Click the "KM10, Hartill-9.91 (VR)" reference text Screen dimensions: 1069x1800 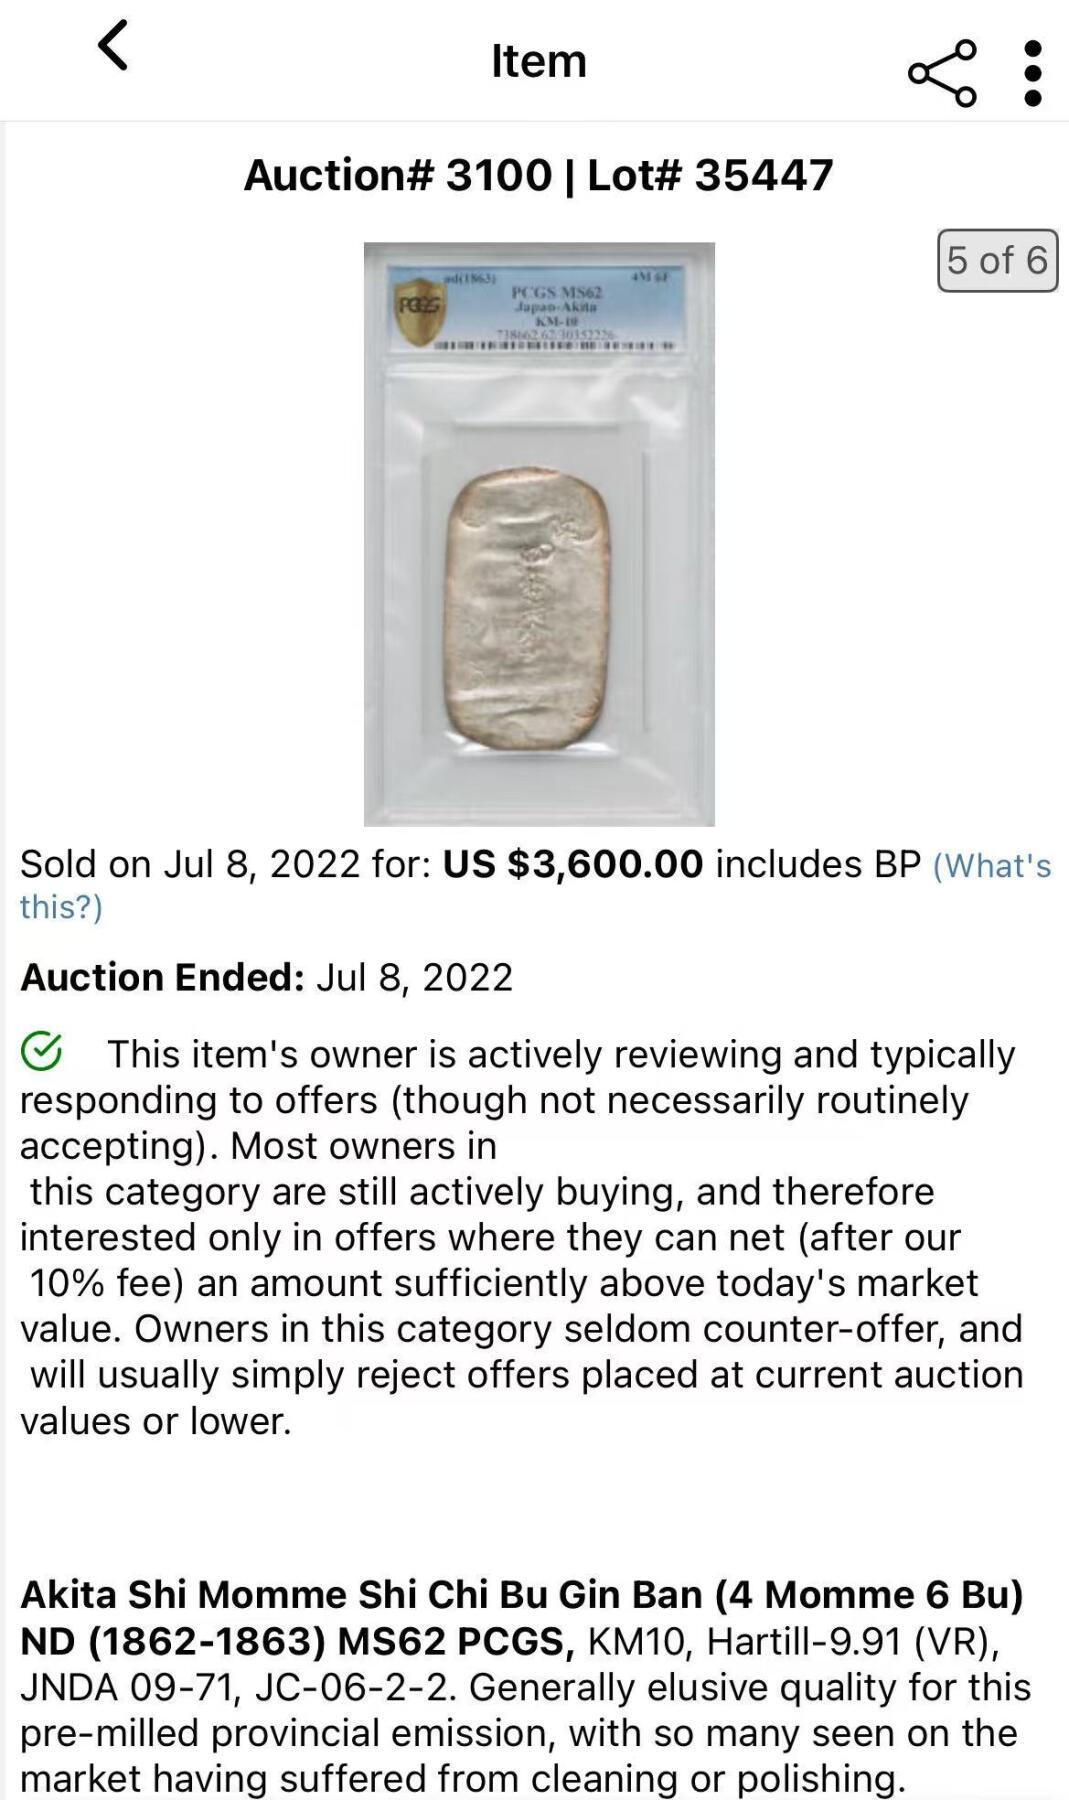[x=793, y=1641]
